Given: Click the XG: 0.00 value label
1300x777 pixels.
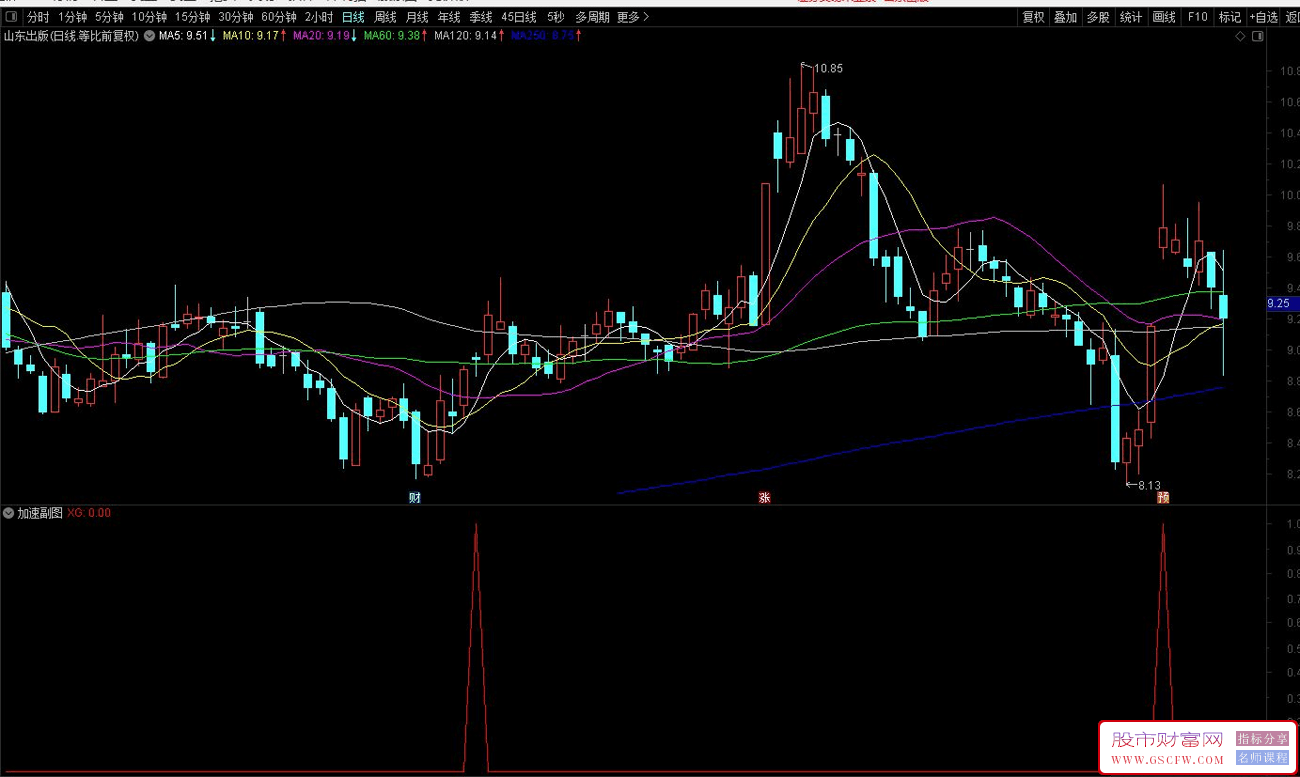Looking at the screenshot, I should click(89, 513).
